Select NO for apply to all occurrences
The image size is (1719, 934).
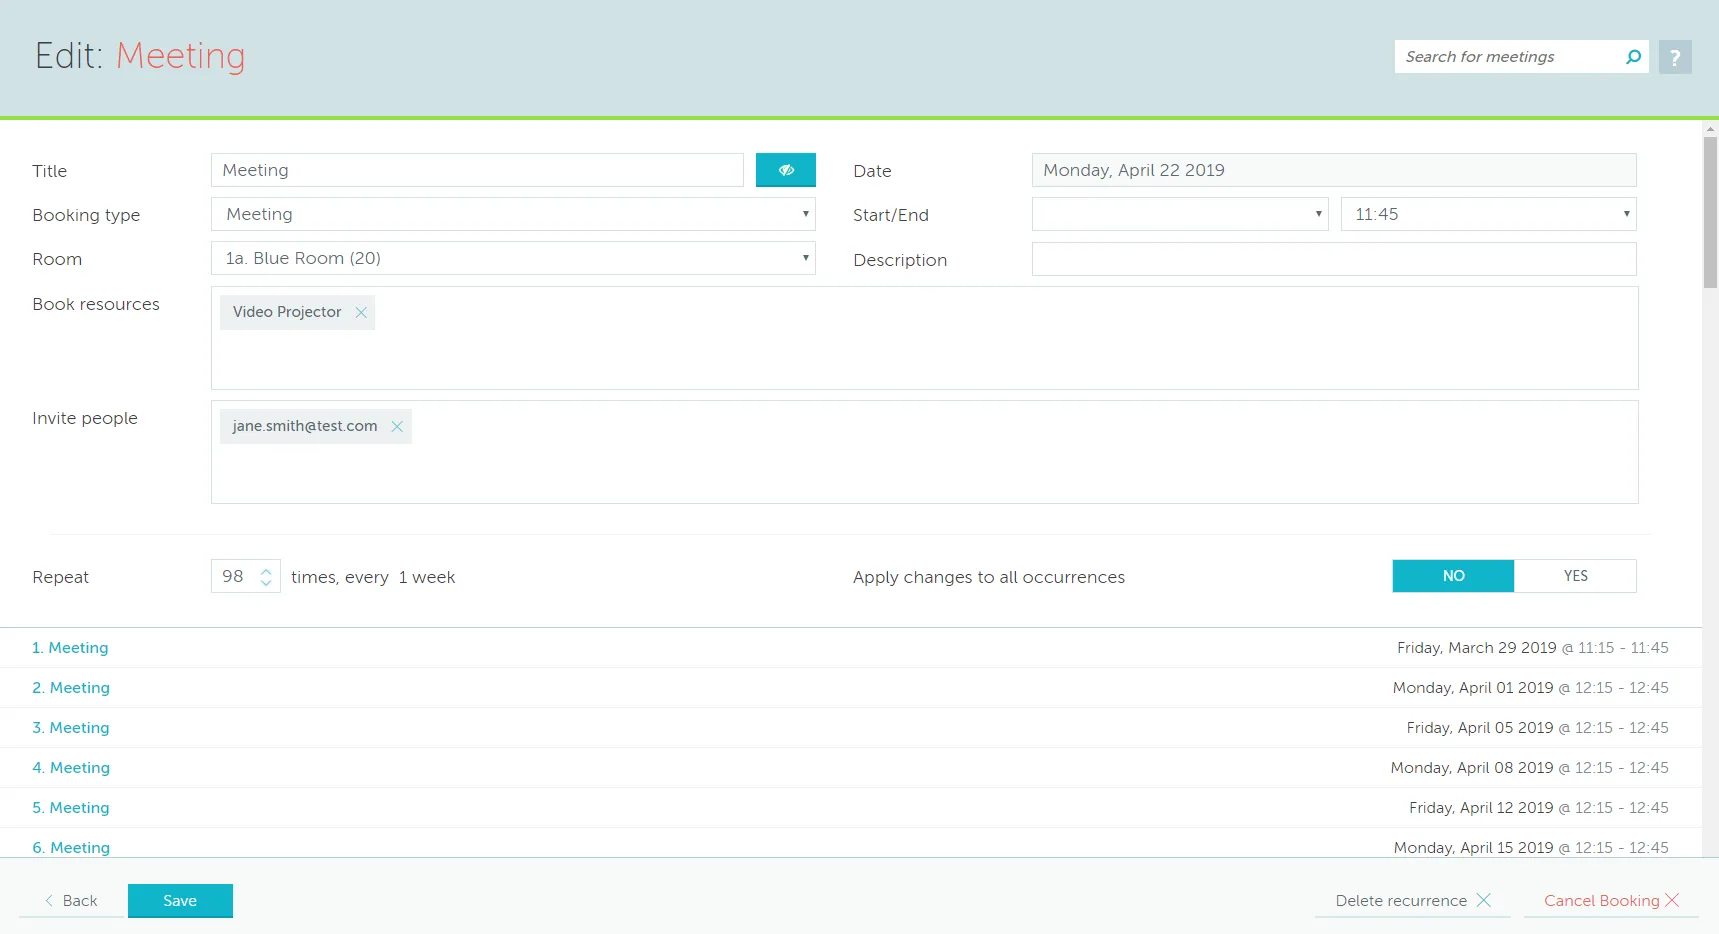point(1453,576)
